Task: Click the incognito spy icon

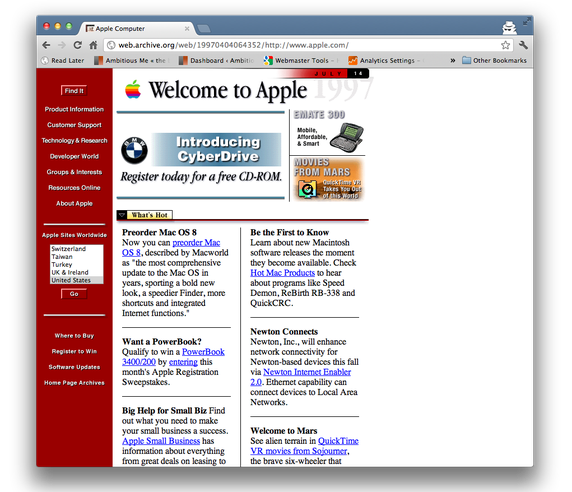Action: (509, 27)
